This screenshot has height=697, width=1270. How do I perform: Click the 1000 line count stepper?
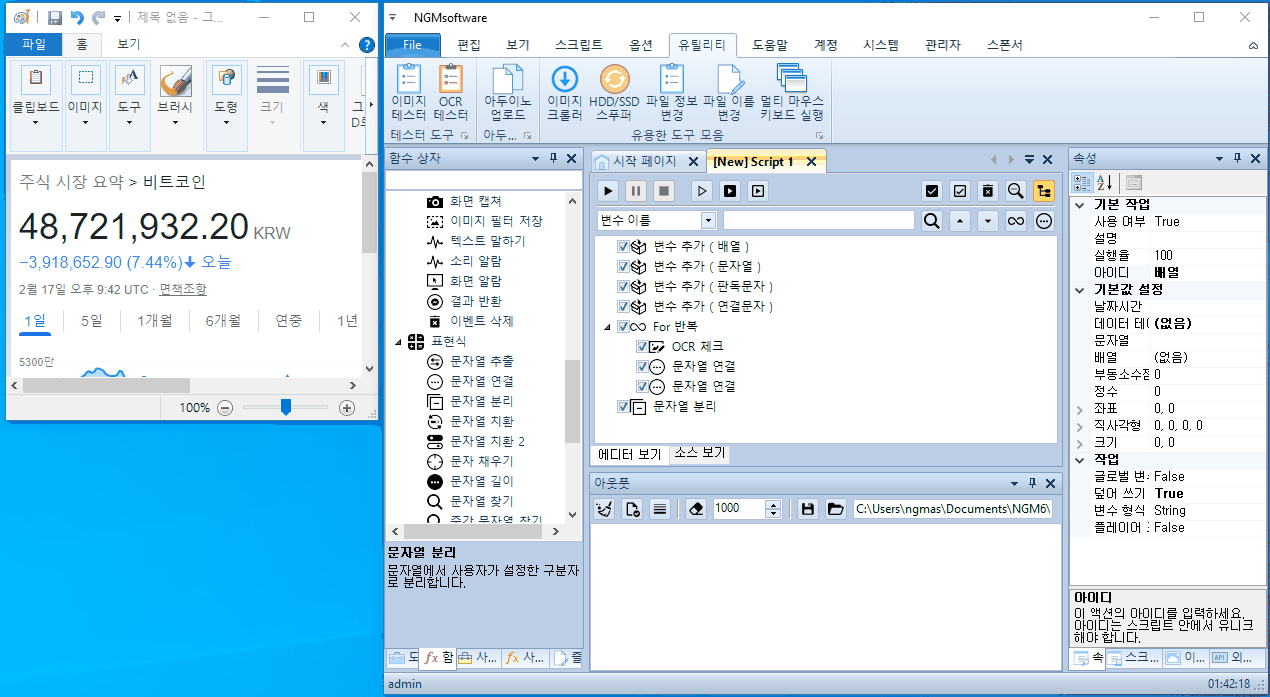click(x=772, y=509)
